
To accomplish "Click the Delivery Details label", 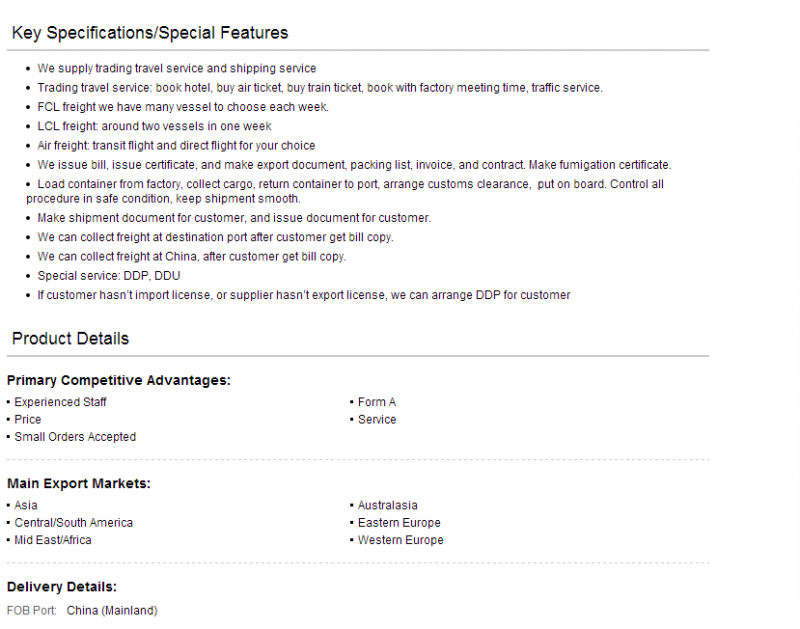I will click(62, 587).
